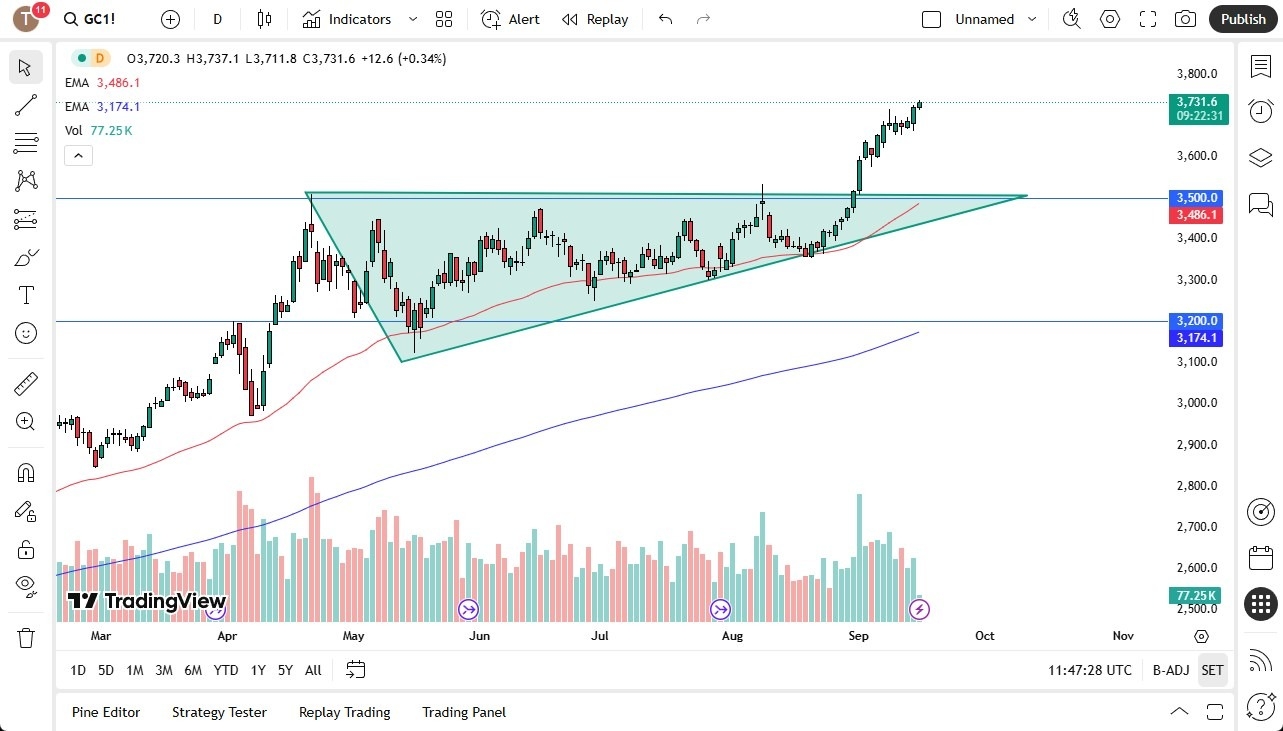This screenshot has height=731, width=1283.
Task: Collapse the OHLC legend with the chevron
Action: pos(78,155)
